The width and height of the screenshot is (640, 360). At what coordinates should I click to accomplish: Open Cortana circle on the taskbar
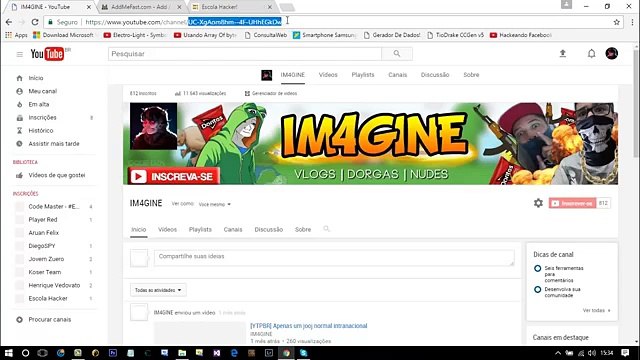[x=25, y=353]
